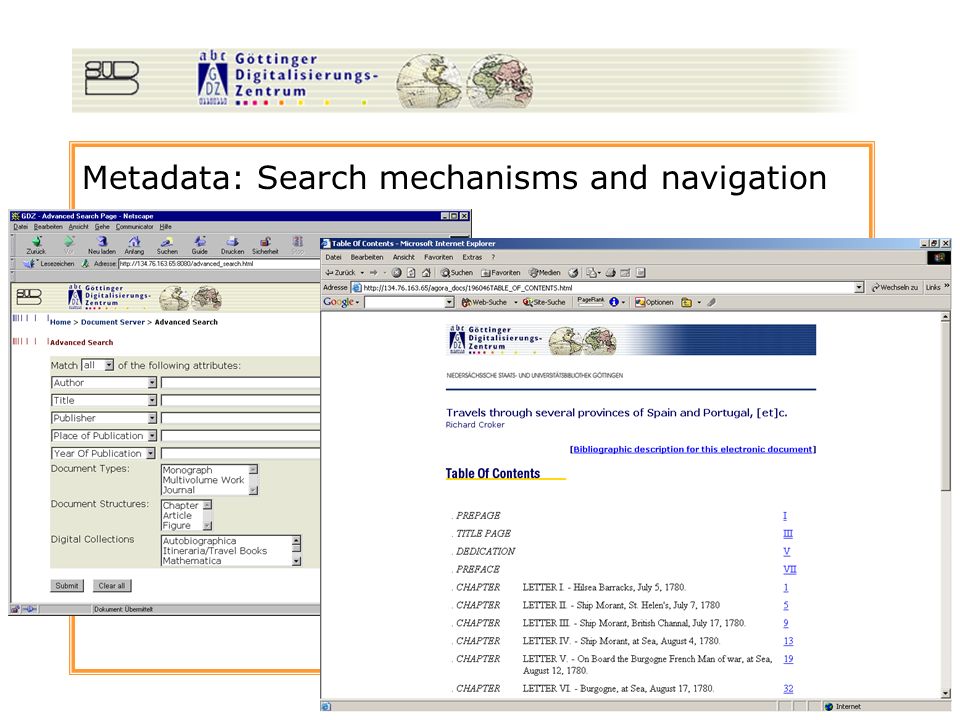This screenshot has height=720, width=960.
Task: Click history icon after Medien button
Action: tap(573, 272)
